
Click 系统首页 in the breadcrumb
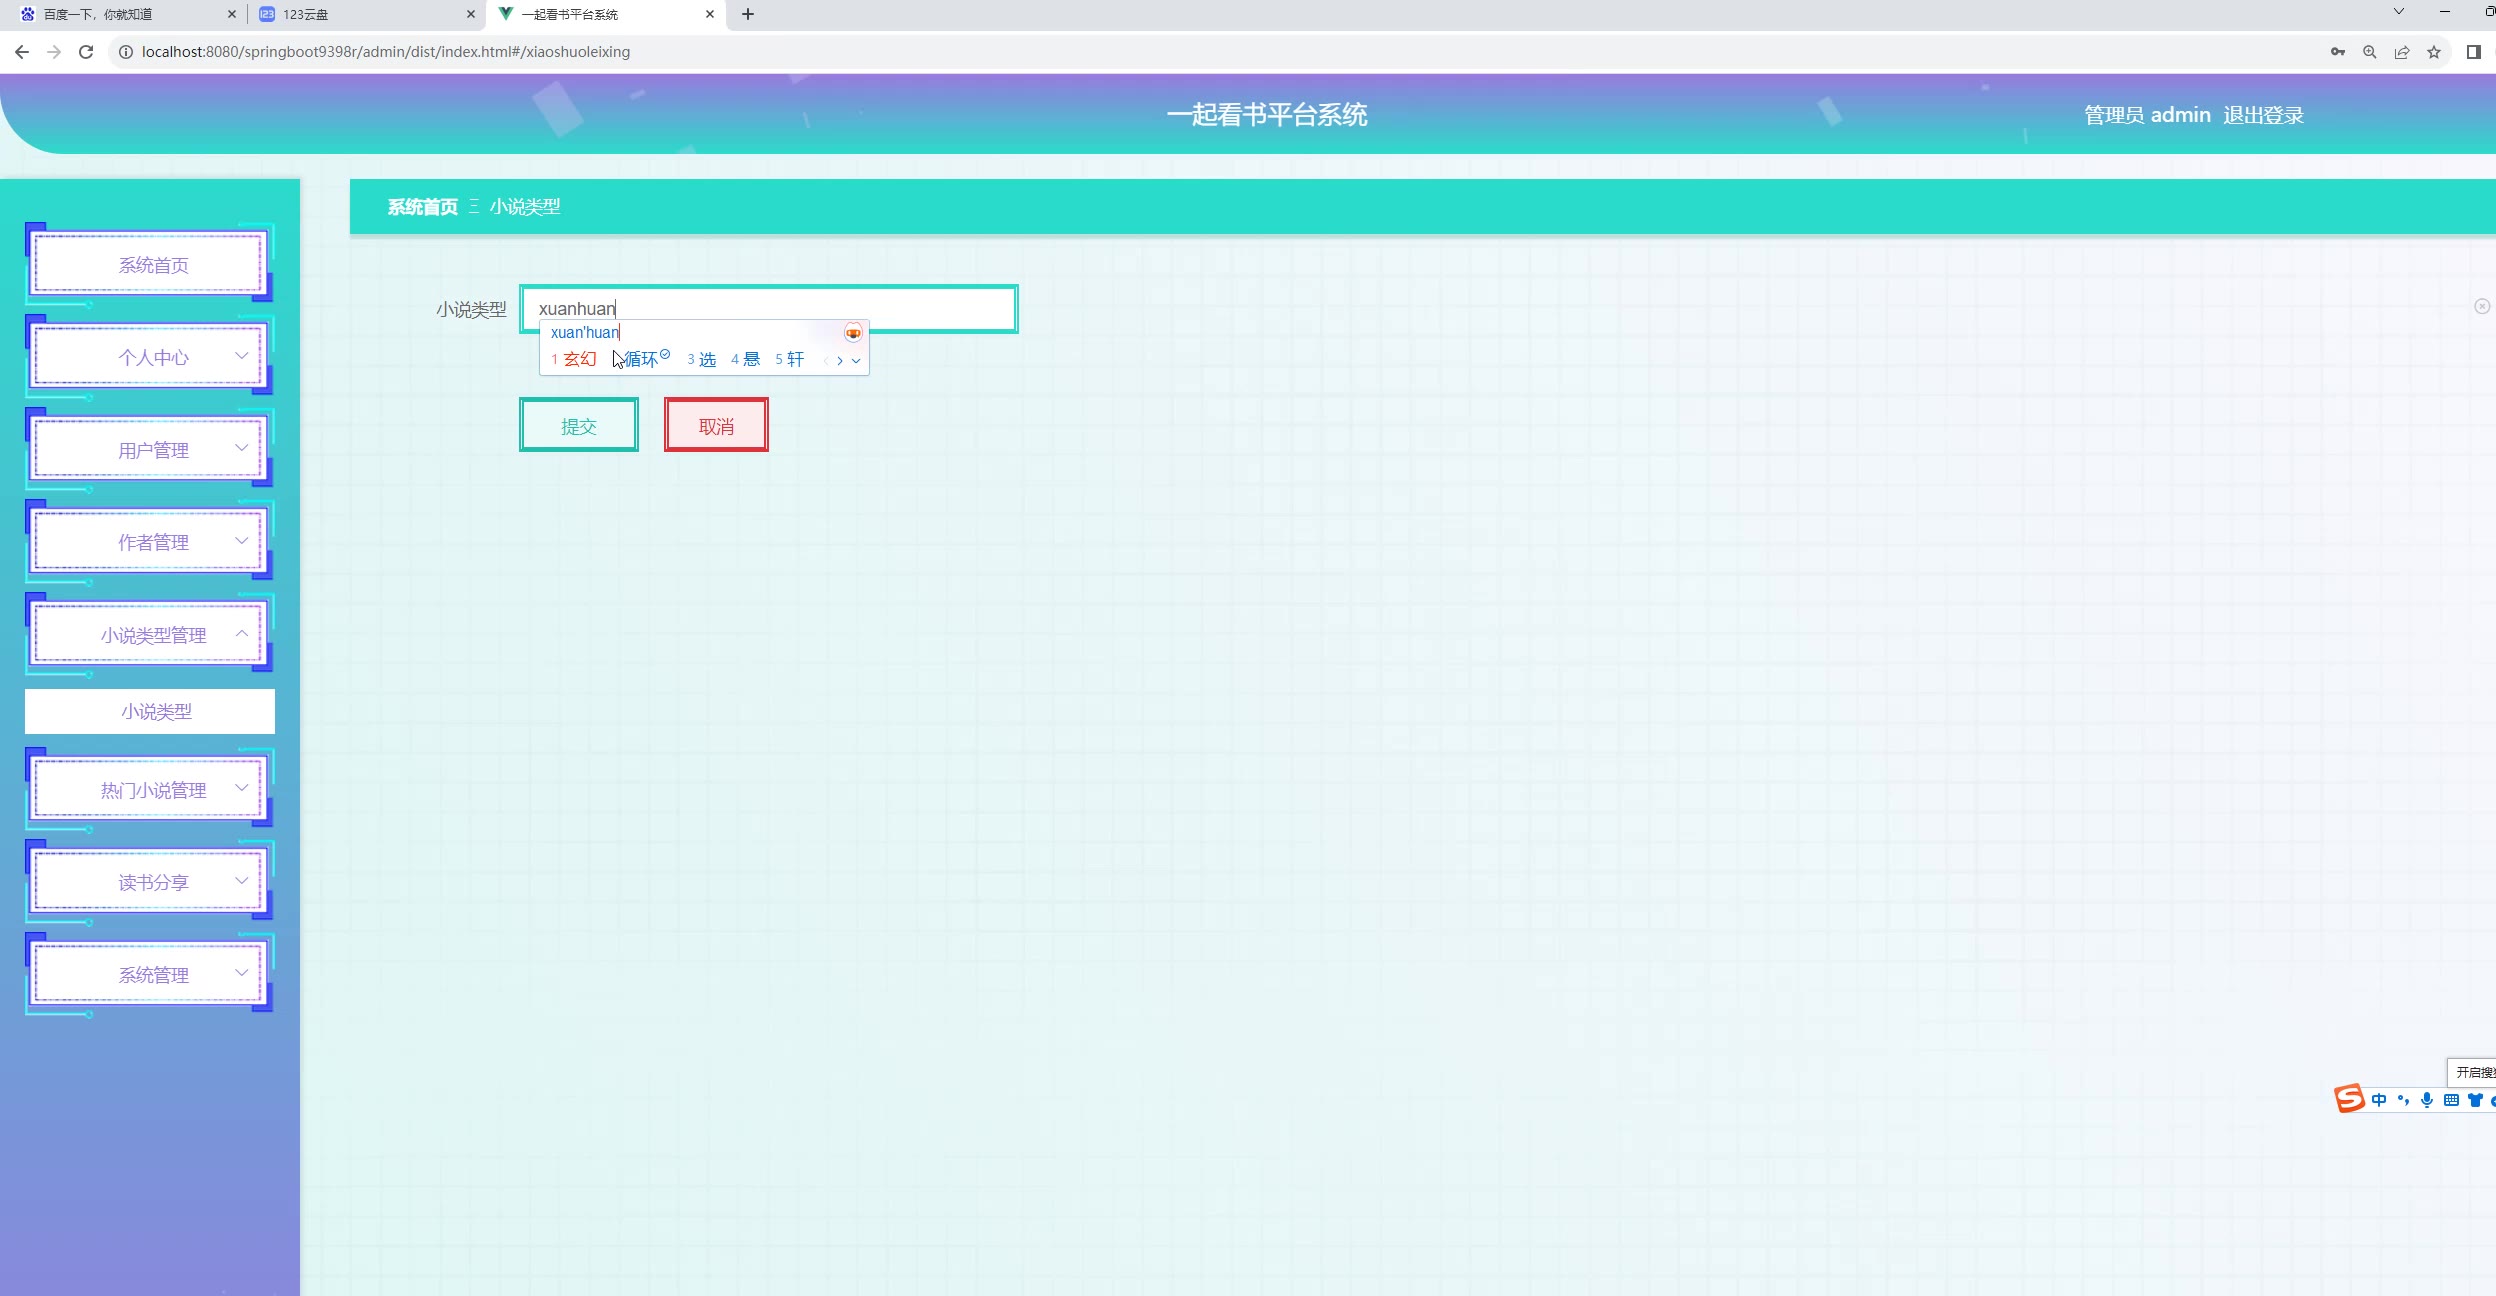pos(423,207)
